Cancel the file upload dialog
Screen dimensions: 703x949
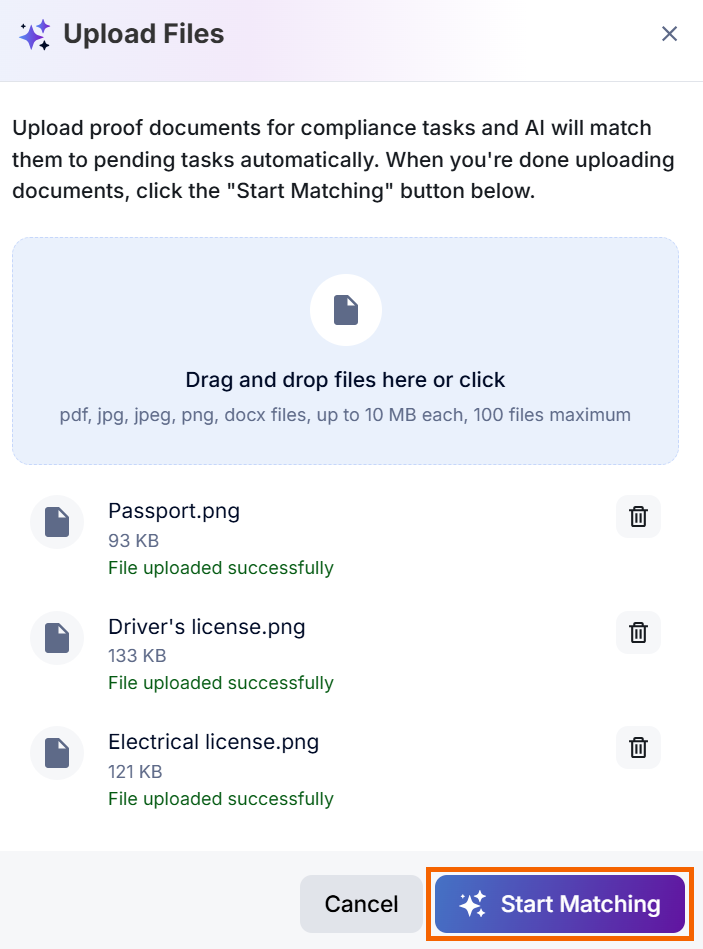coord(361,904)
